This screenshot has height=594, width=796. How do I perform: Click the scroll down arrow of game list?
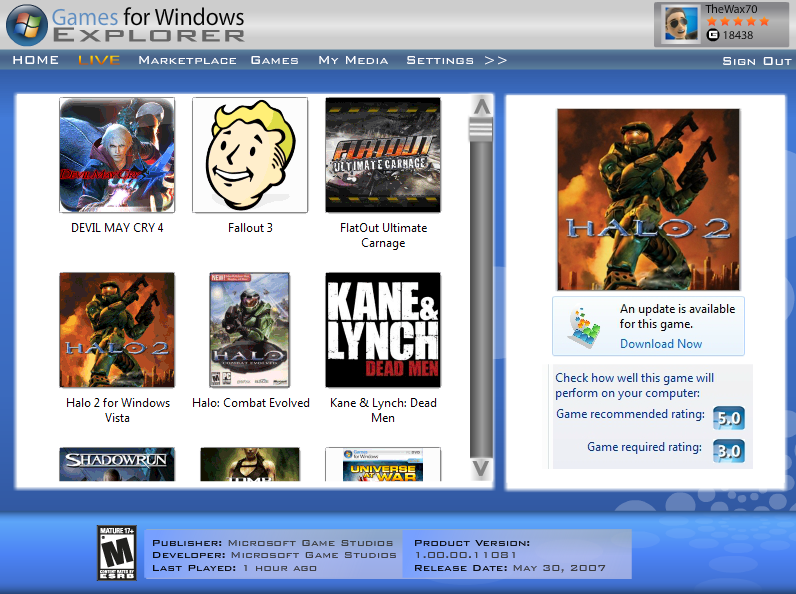[481, 468]
